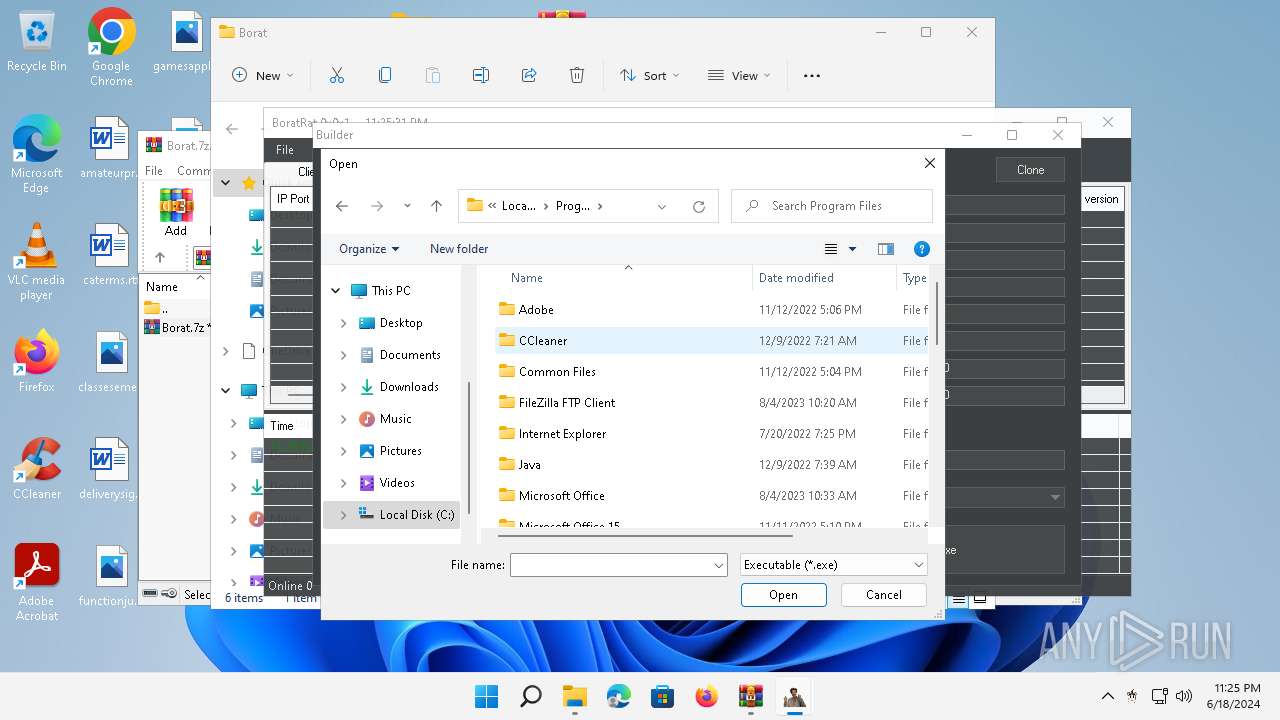
Task: Open Recycle Bin desktop icon
Action: (x=36, y=42)
